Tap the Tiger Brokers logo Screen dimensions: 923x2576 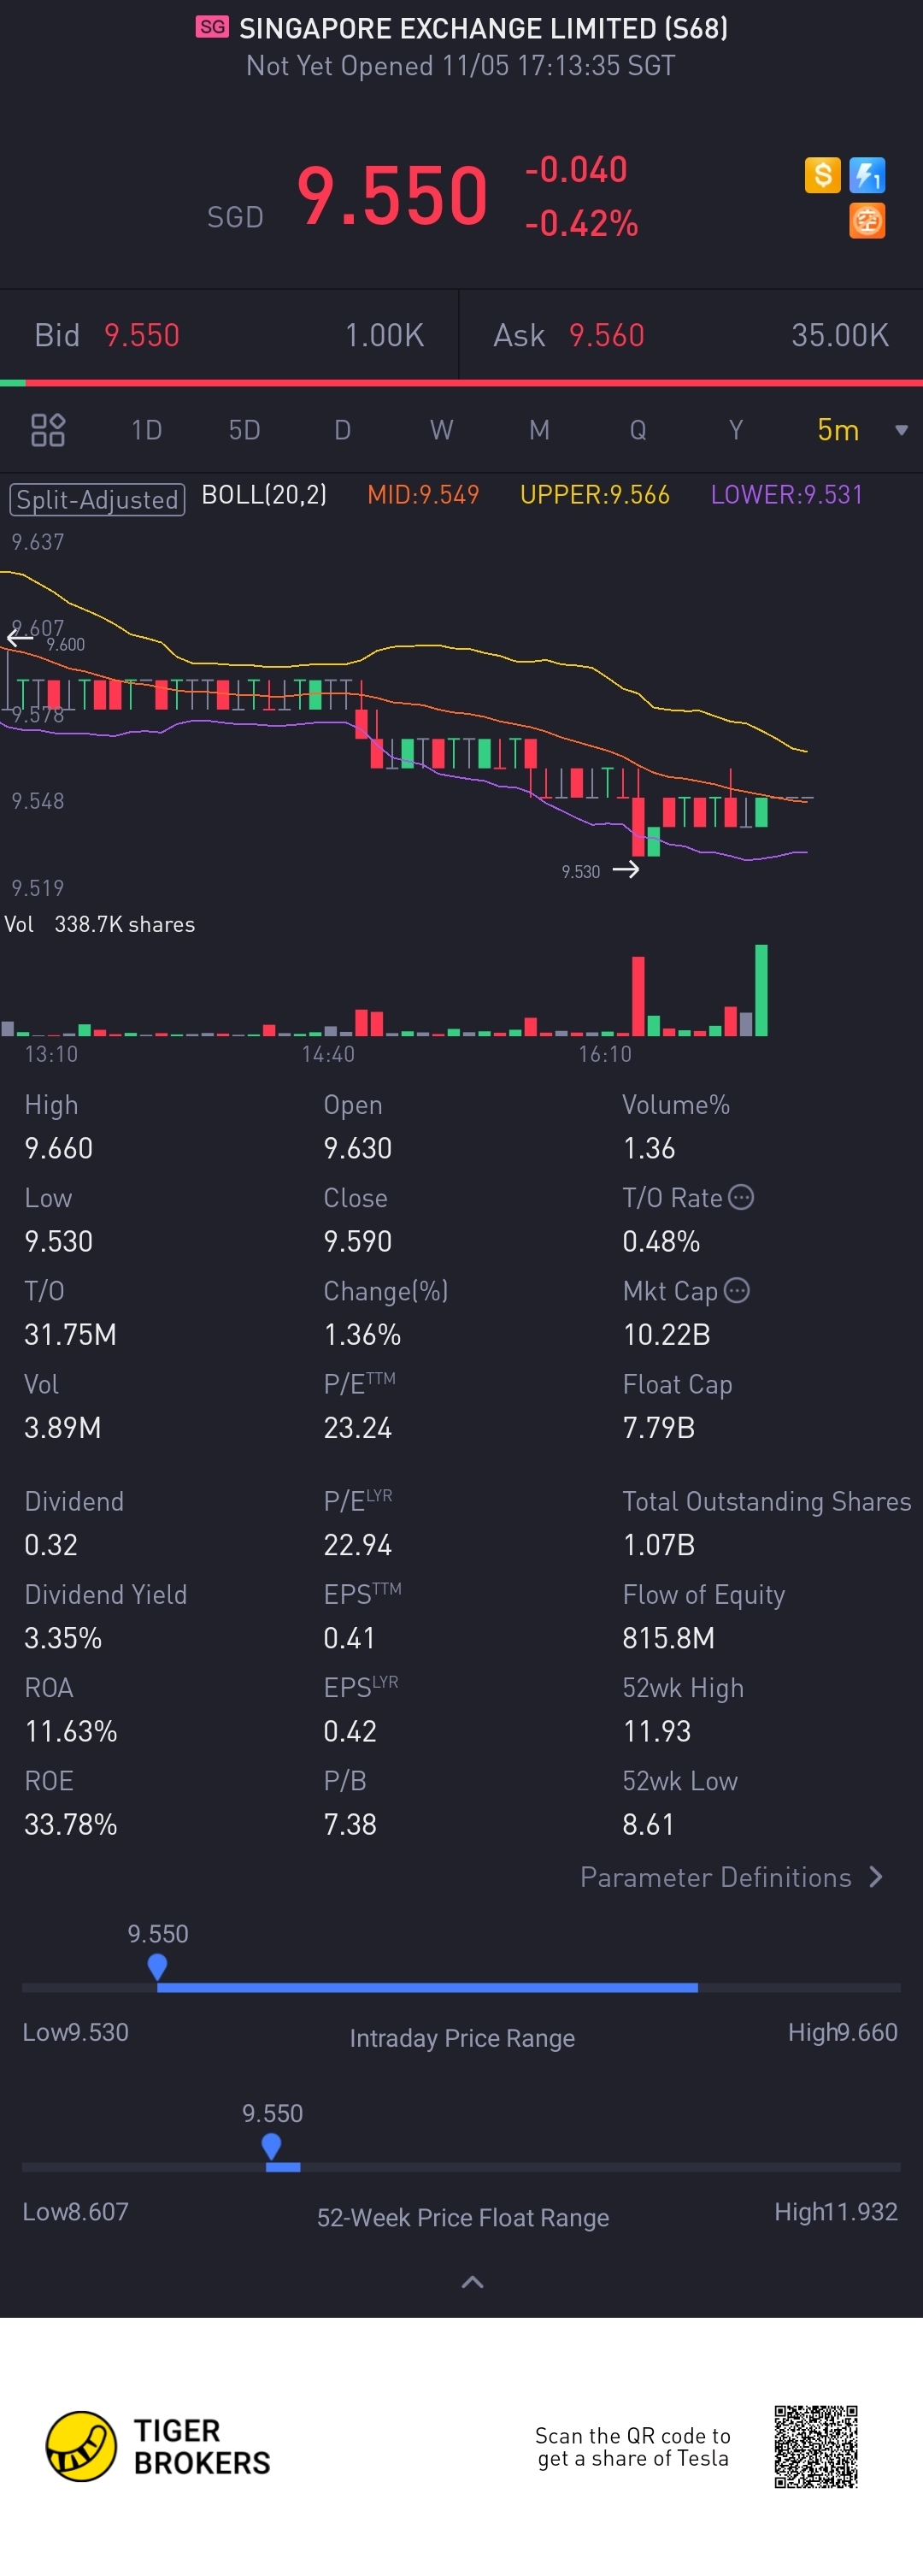pos(82,2445)
